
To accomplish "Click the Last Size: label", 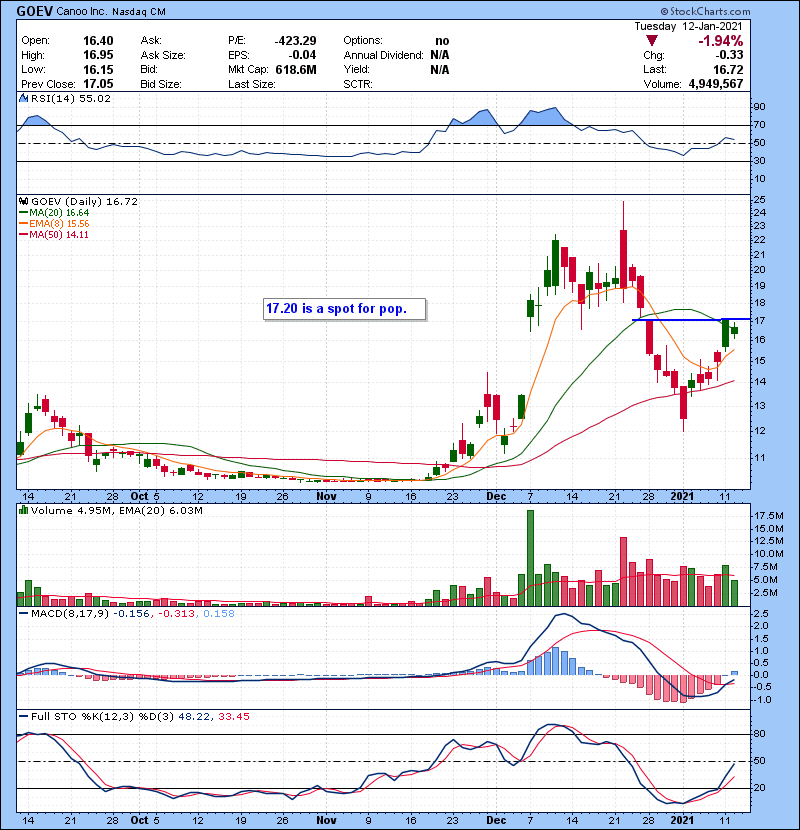I will (x=251, y=84).
